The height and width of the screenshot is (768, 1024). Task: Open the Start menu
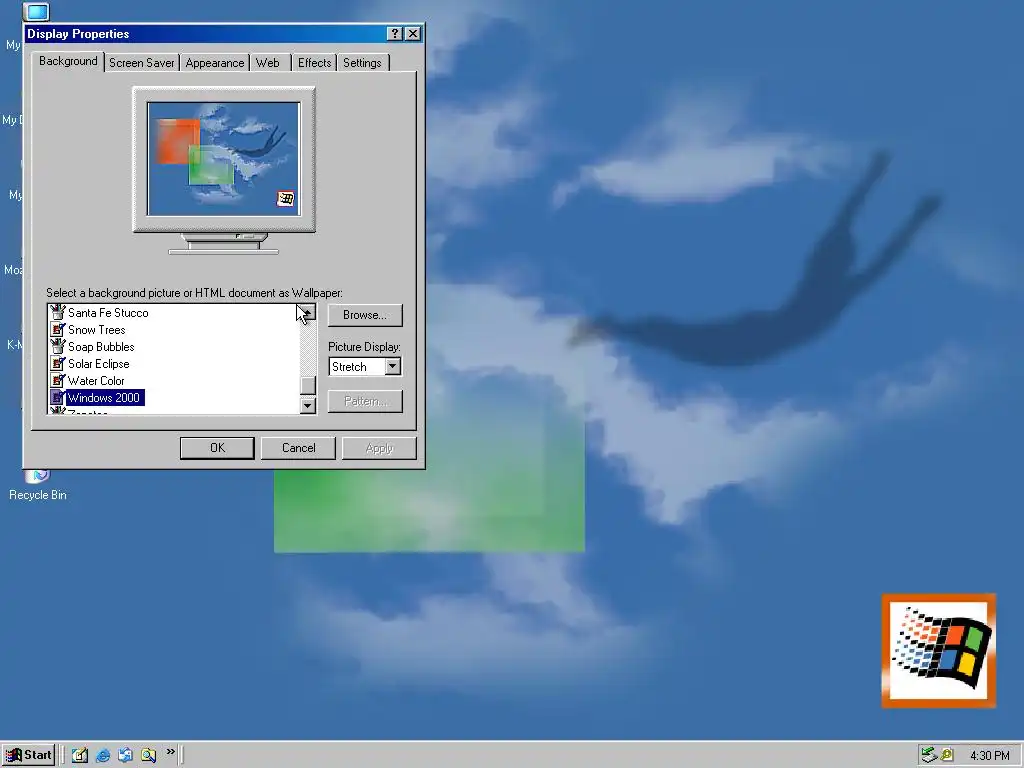click(x=28, y=755)
